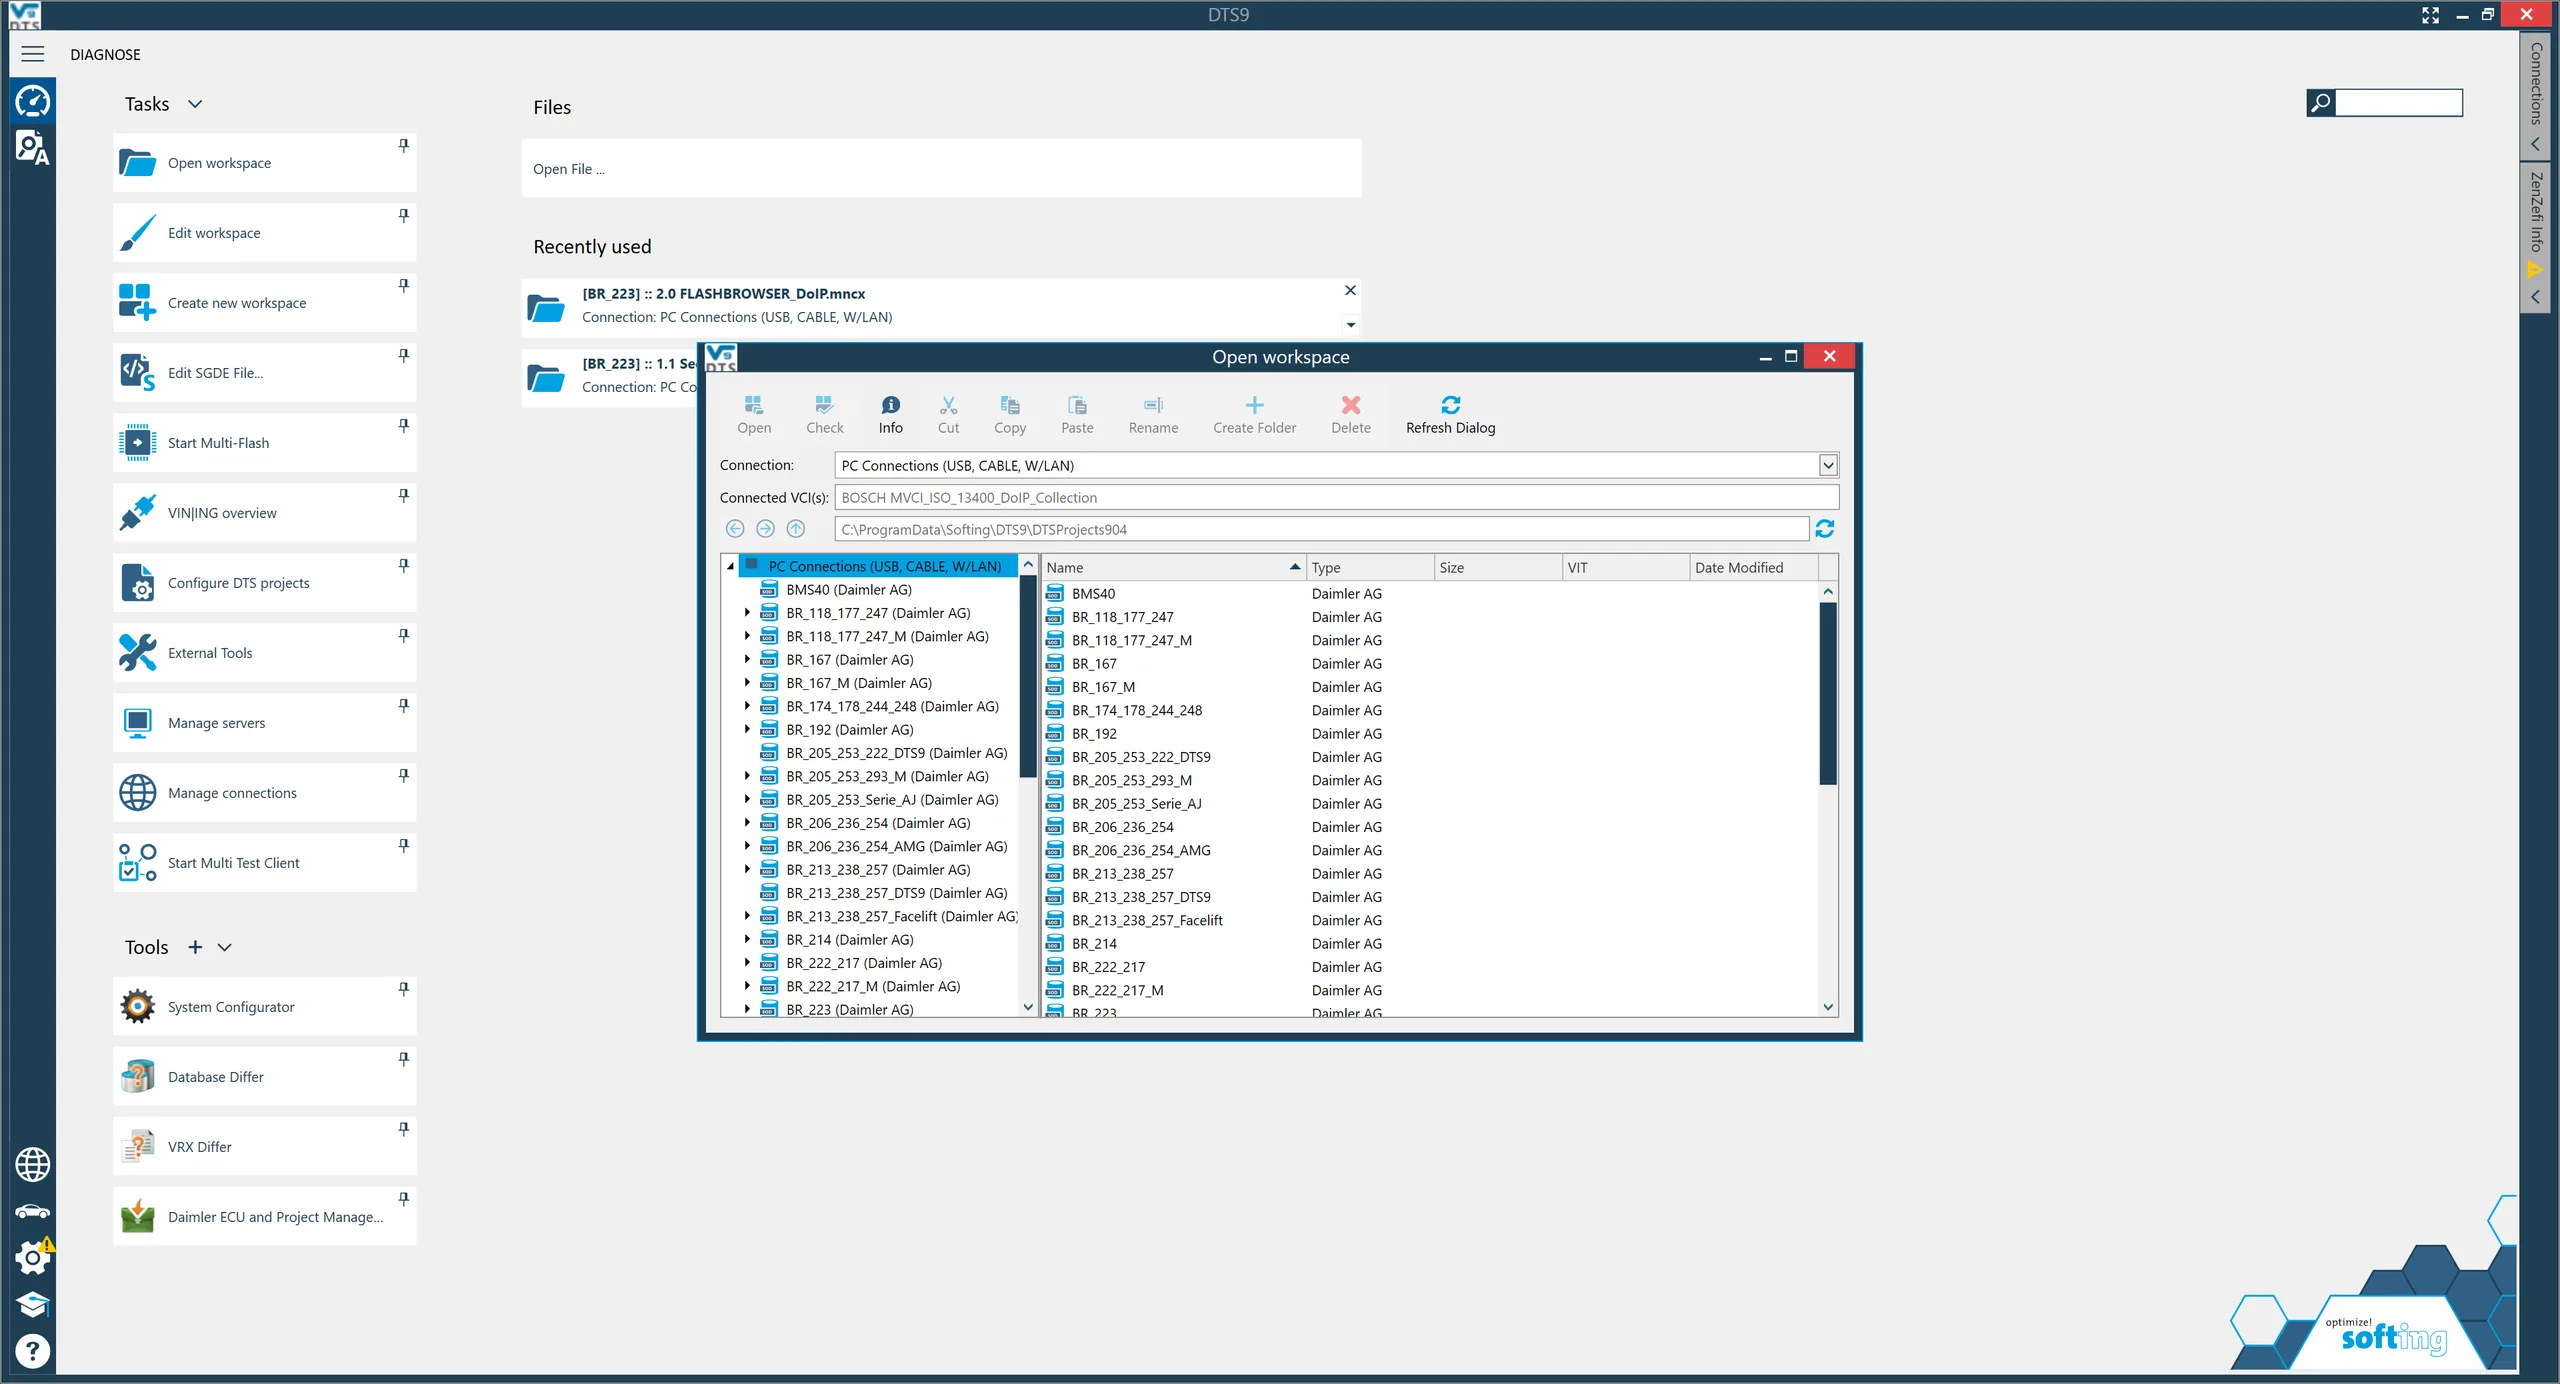Toggle pin on Open workspace task
Viewport: 2560px width, 1384px height.
coord(404,146)
